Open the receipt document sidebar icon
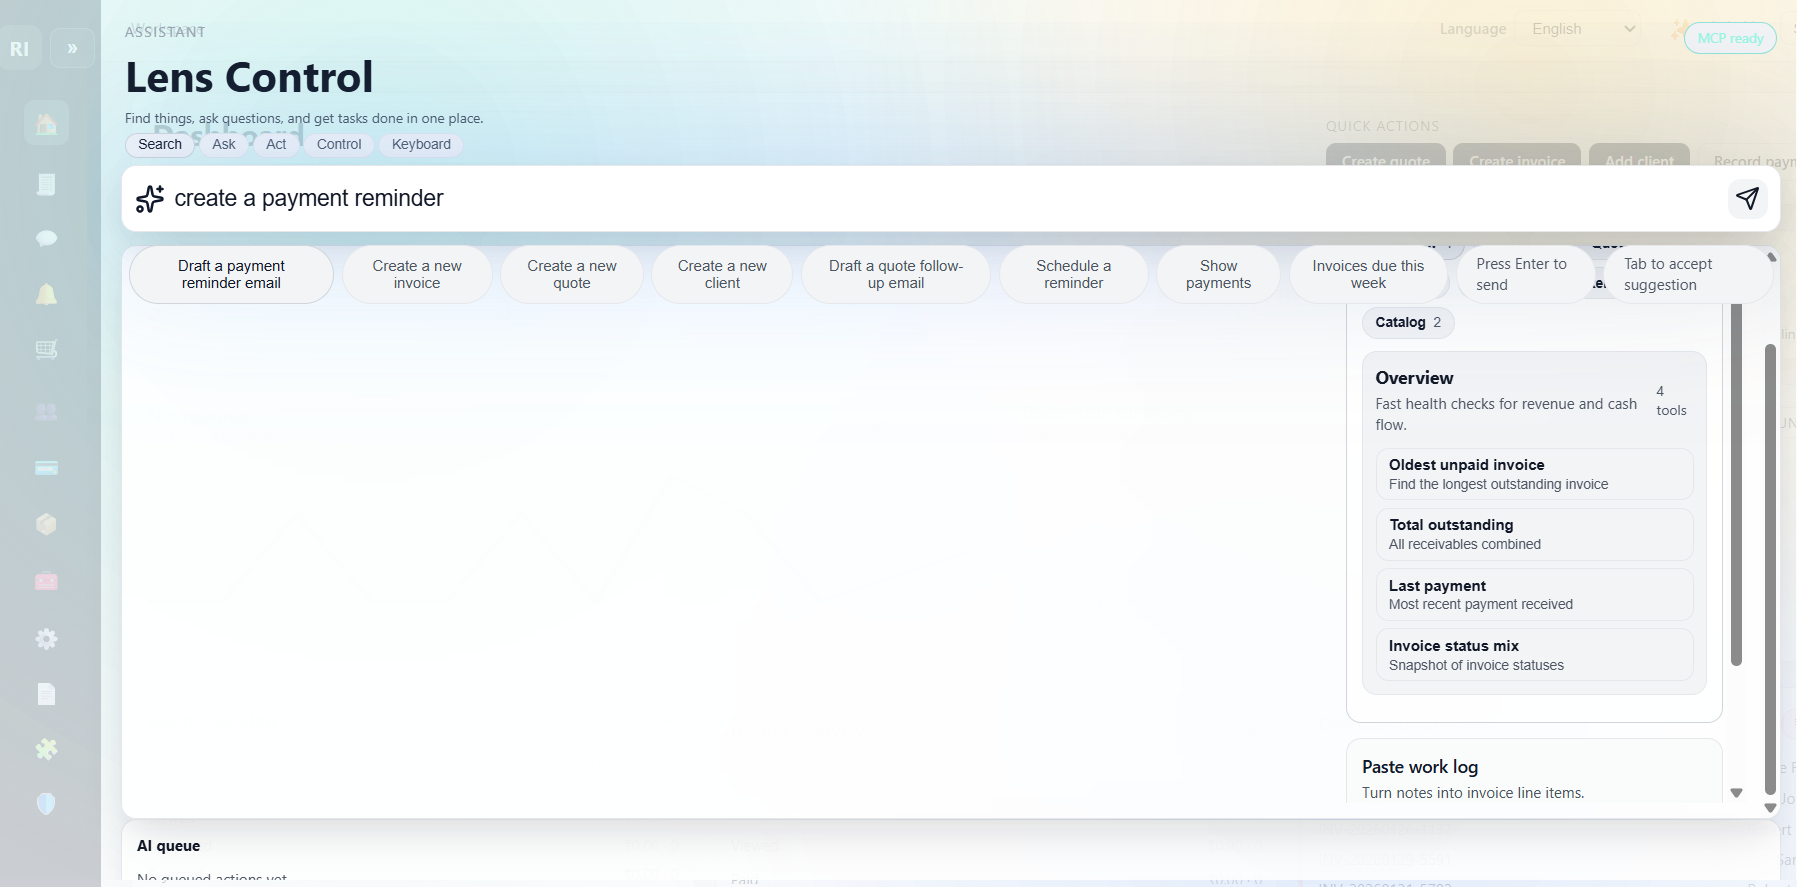The height and width of the screenshot is (887, 1797). point(46,184)
